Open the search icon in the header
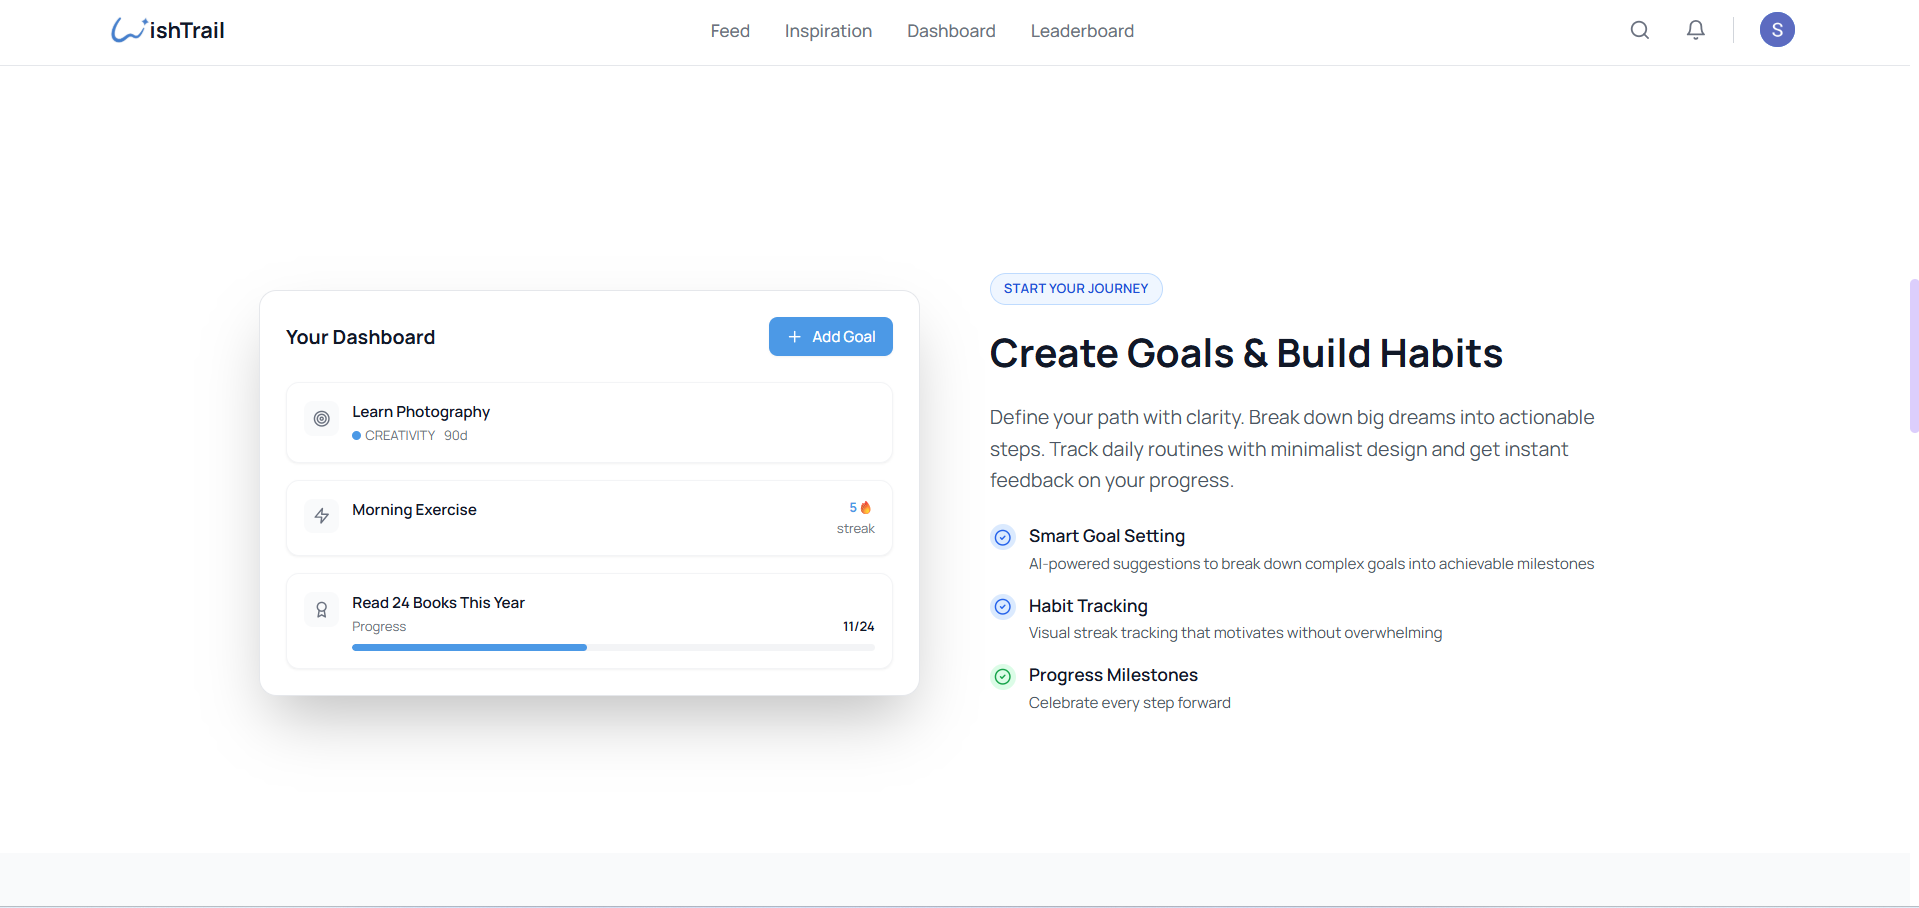This screenshot has height=908, width=1919. tap(1639, 30)
